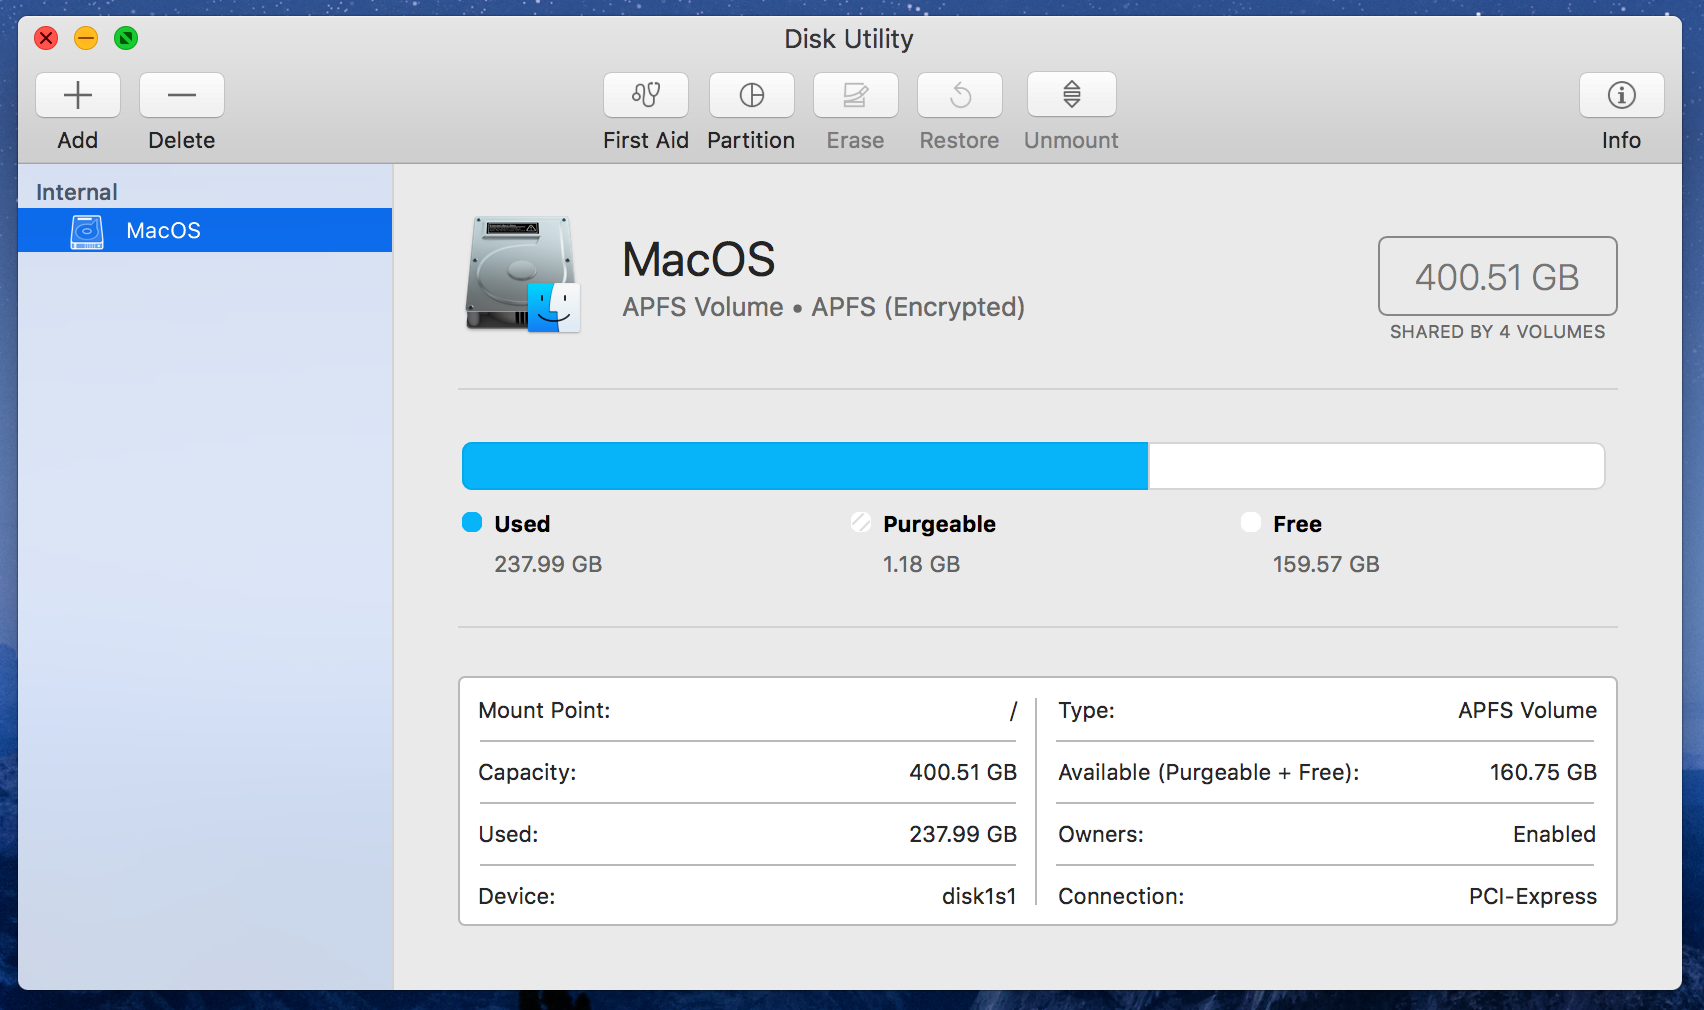The width and height of the screenshot is (1704, 1010).
Task: Click the white Free legend dot
Action: [1251, 522]
